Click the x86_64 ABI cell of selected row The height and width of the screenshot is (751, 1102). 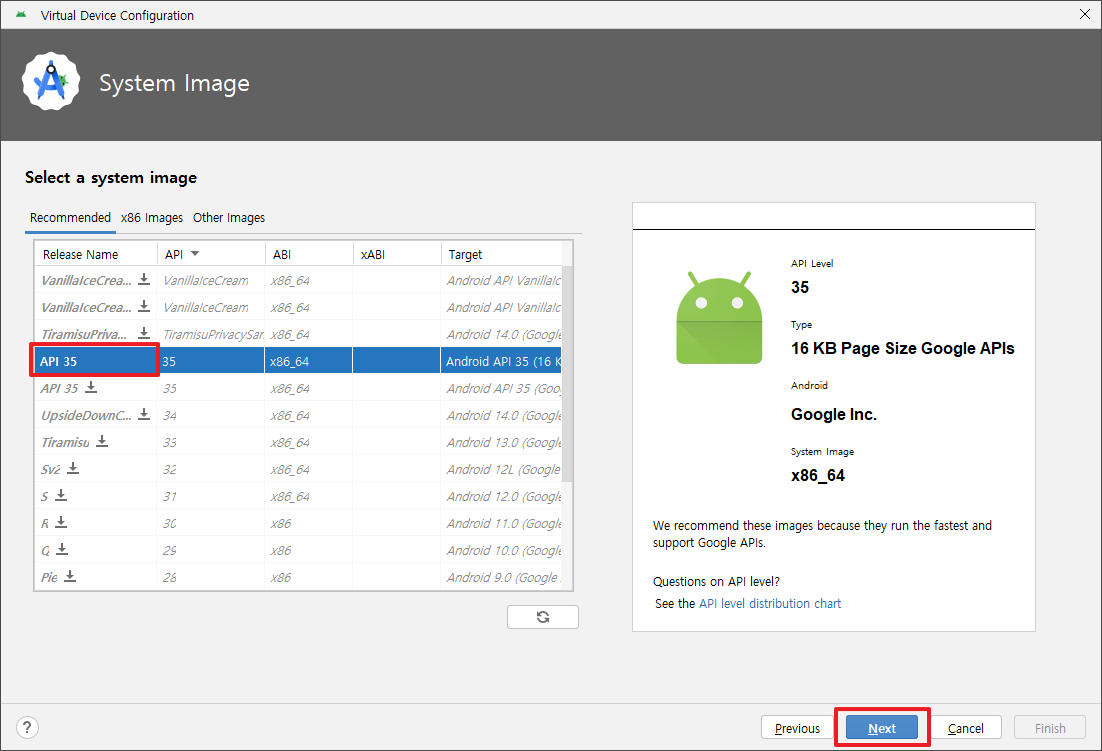309,361
